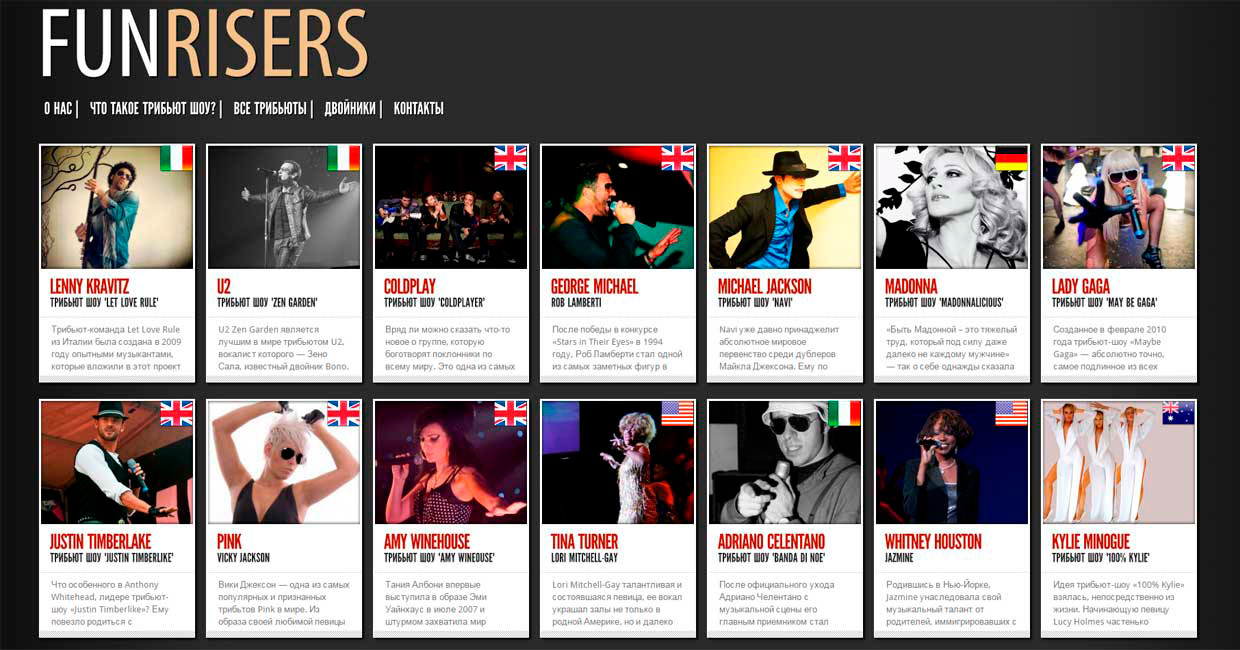Click the FunRisers logo
The image size is (1240, 650).
[x=204, y=44]
